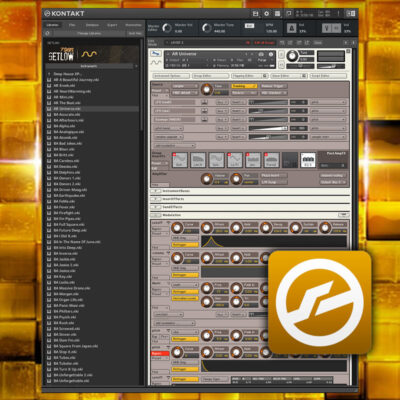Image resolution: width=400 pixels, height=400 pixels.
Task: Click the save icon in Kontakt header
Action: coord(255,14)
